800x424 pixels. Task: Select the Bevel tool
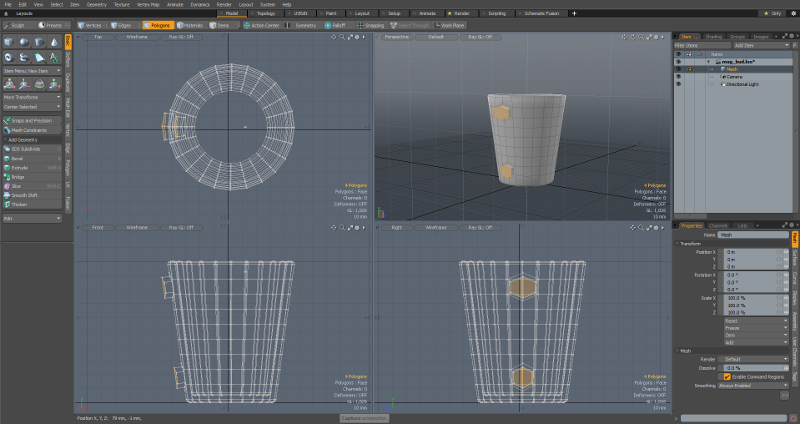pyautogui.click(x=18, y=158)
